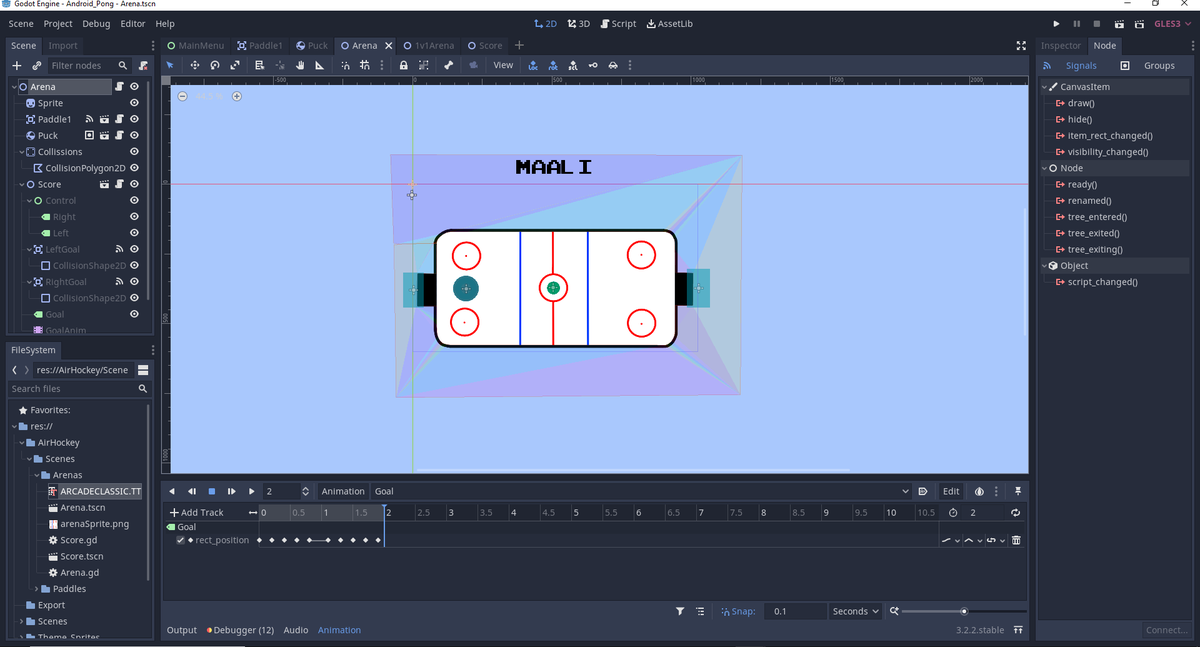Collapse the Object signals category
This screenshot has width=1200, height=647.
coord(1044,266)
